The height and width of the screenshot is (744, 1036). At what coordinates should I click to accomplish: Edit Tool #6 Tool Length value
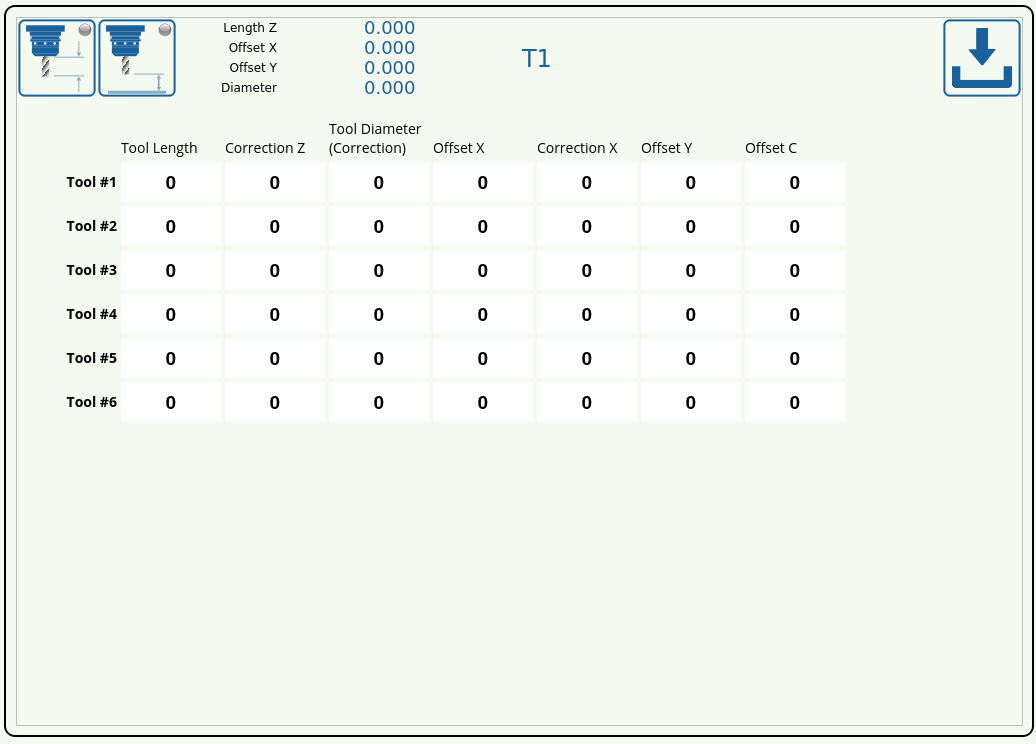[171, 402]
